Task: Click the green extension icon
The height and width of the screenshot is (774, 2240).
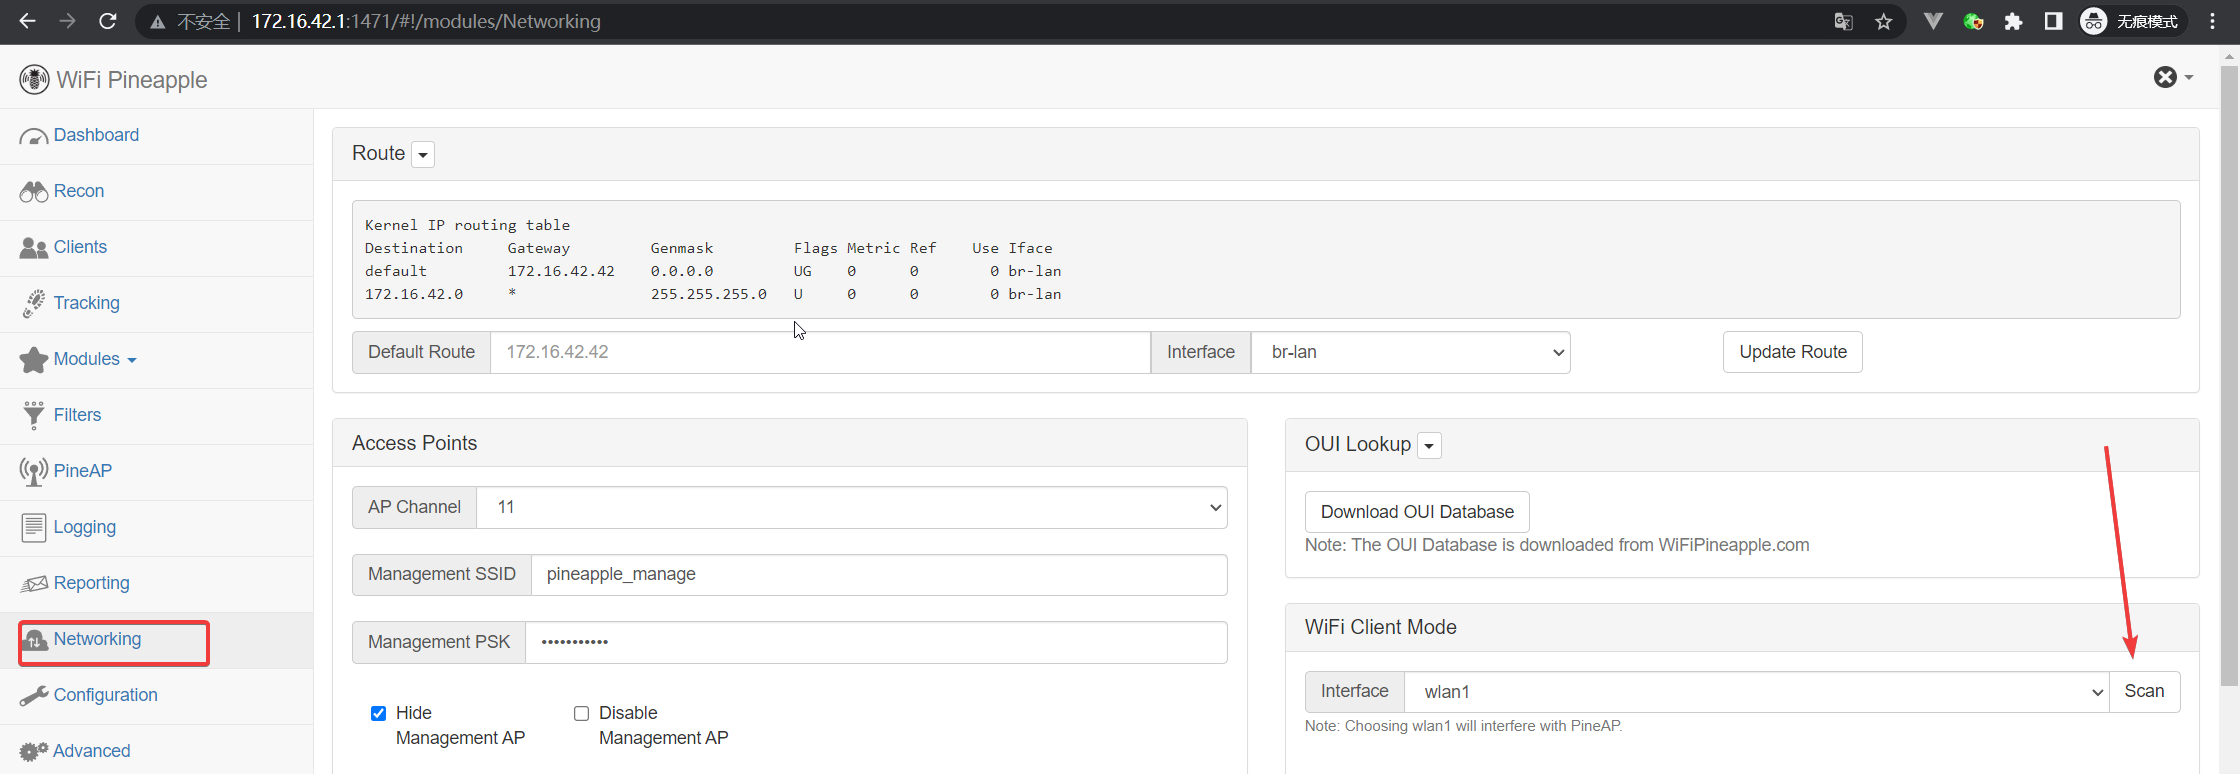Action: tap(1973, 21)
